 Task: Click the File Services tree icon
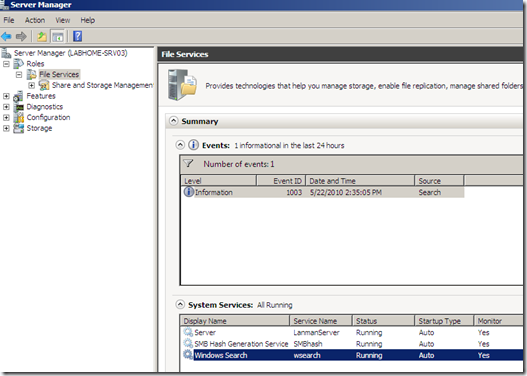32,75
